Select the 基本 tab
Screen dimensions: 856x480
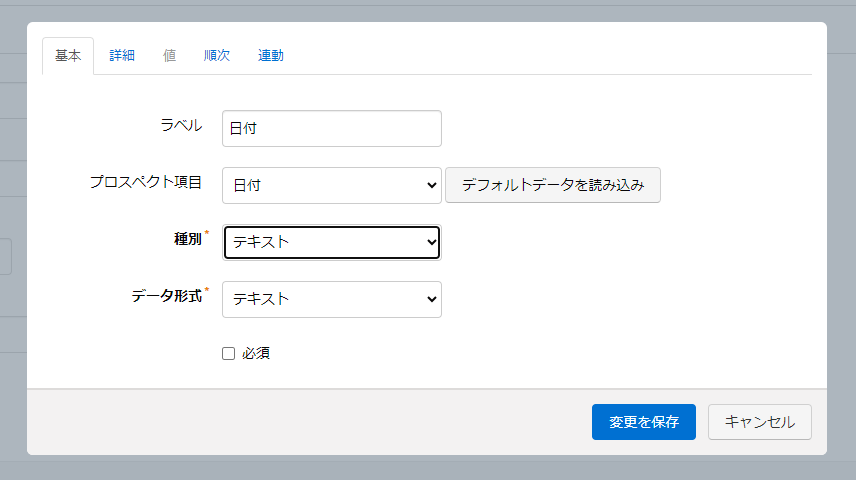coord(68,56)
